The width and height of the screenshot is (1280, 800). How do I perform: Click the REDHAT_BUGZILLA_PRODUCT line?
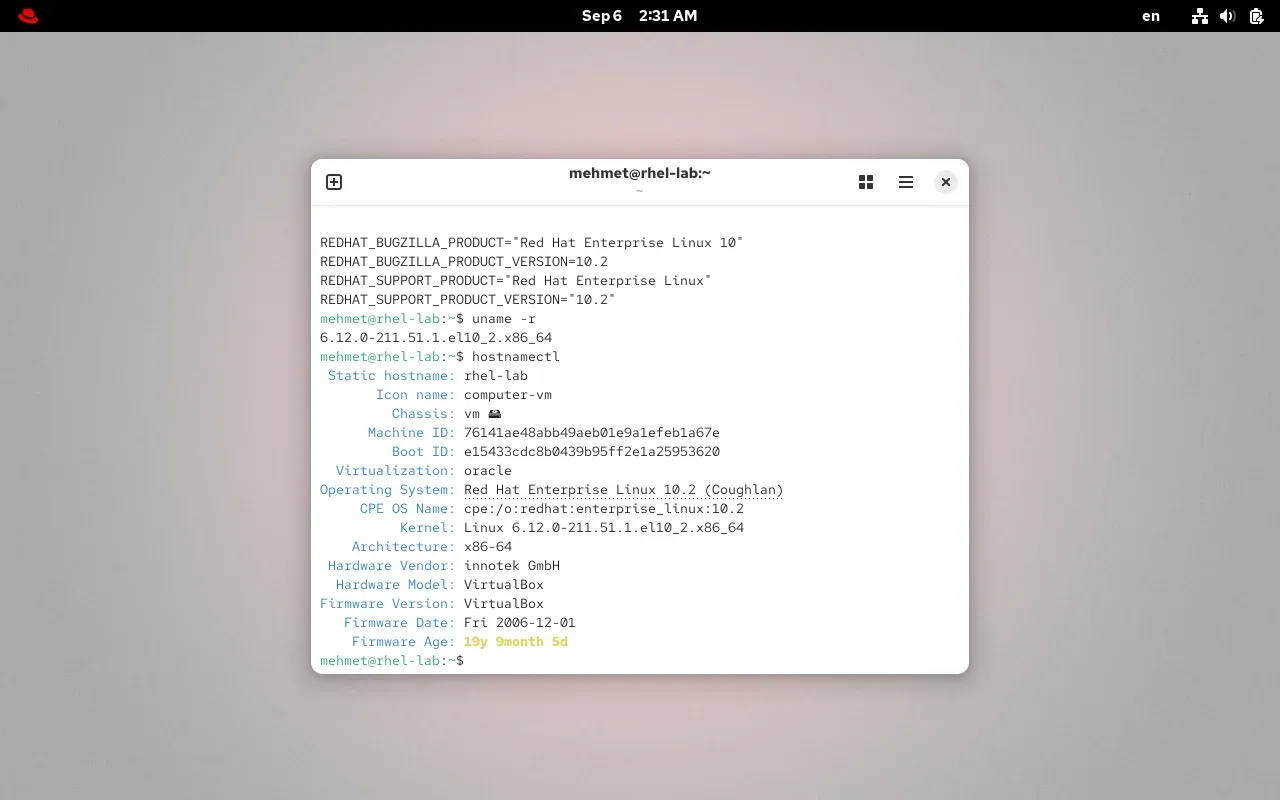point(532,243)
